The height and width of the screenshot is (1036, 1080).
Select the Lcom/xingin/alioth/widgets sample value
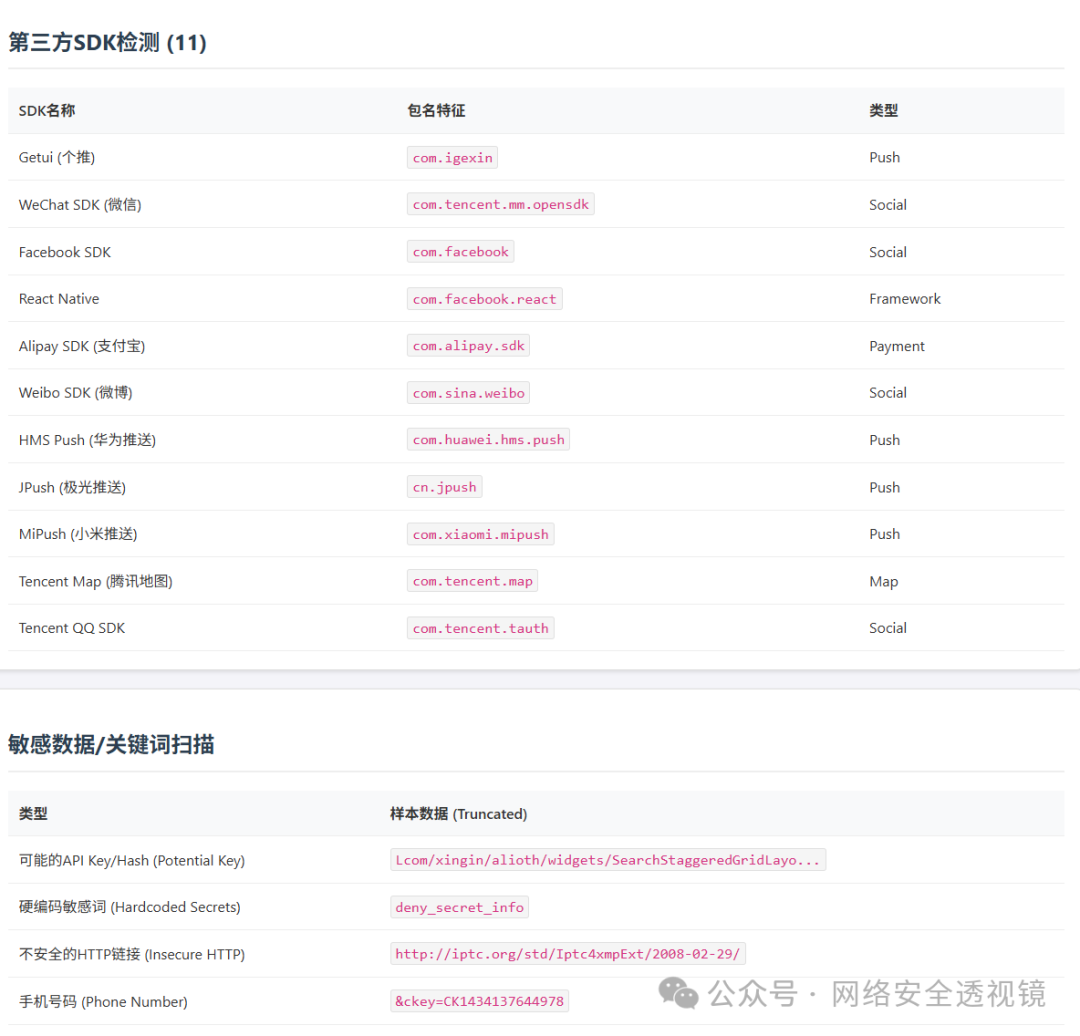click(x=608, y=860)
